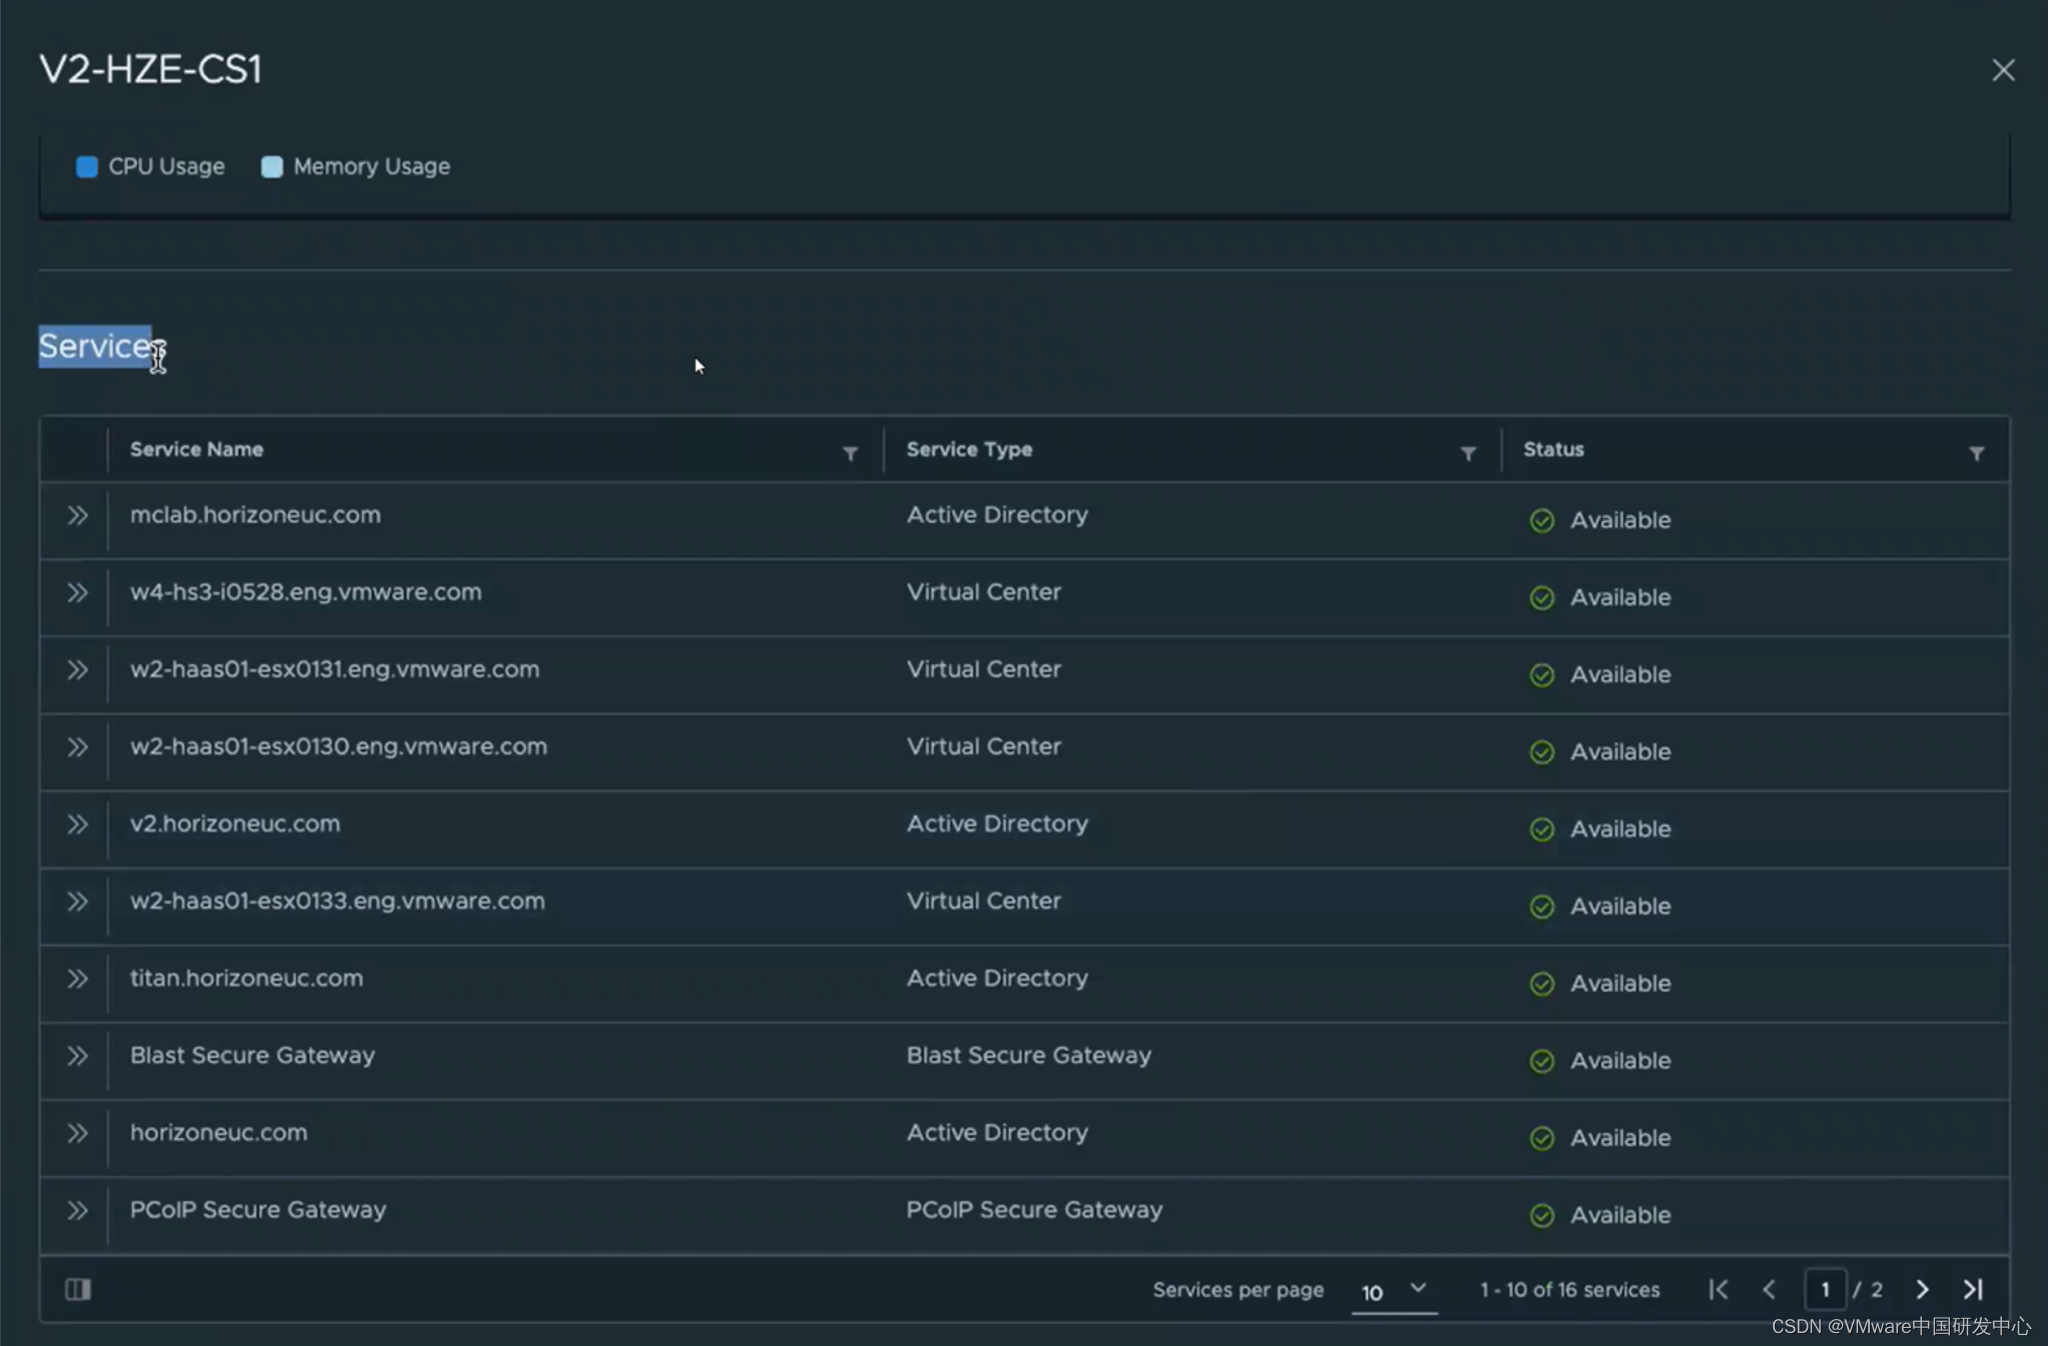The image size is (2048, 1346).
Task: Close the V2-HZE-CS1 dialog
Action: coord(2003,70)
